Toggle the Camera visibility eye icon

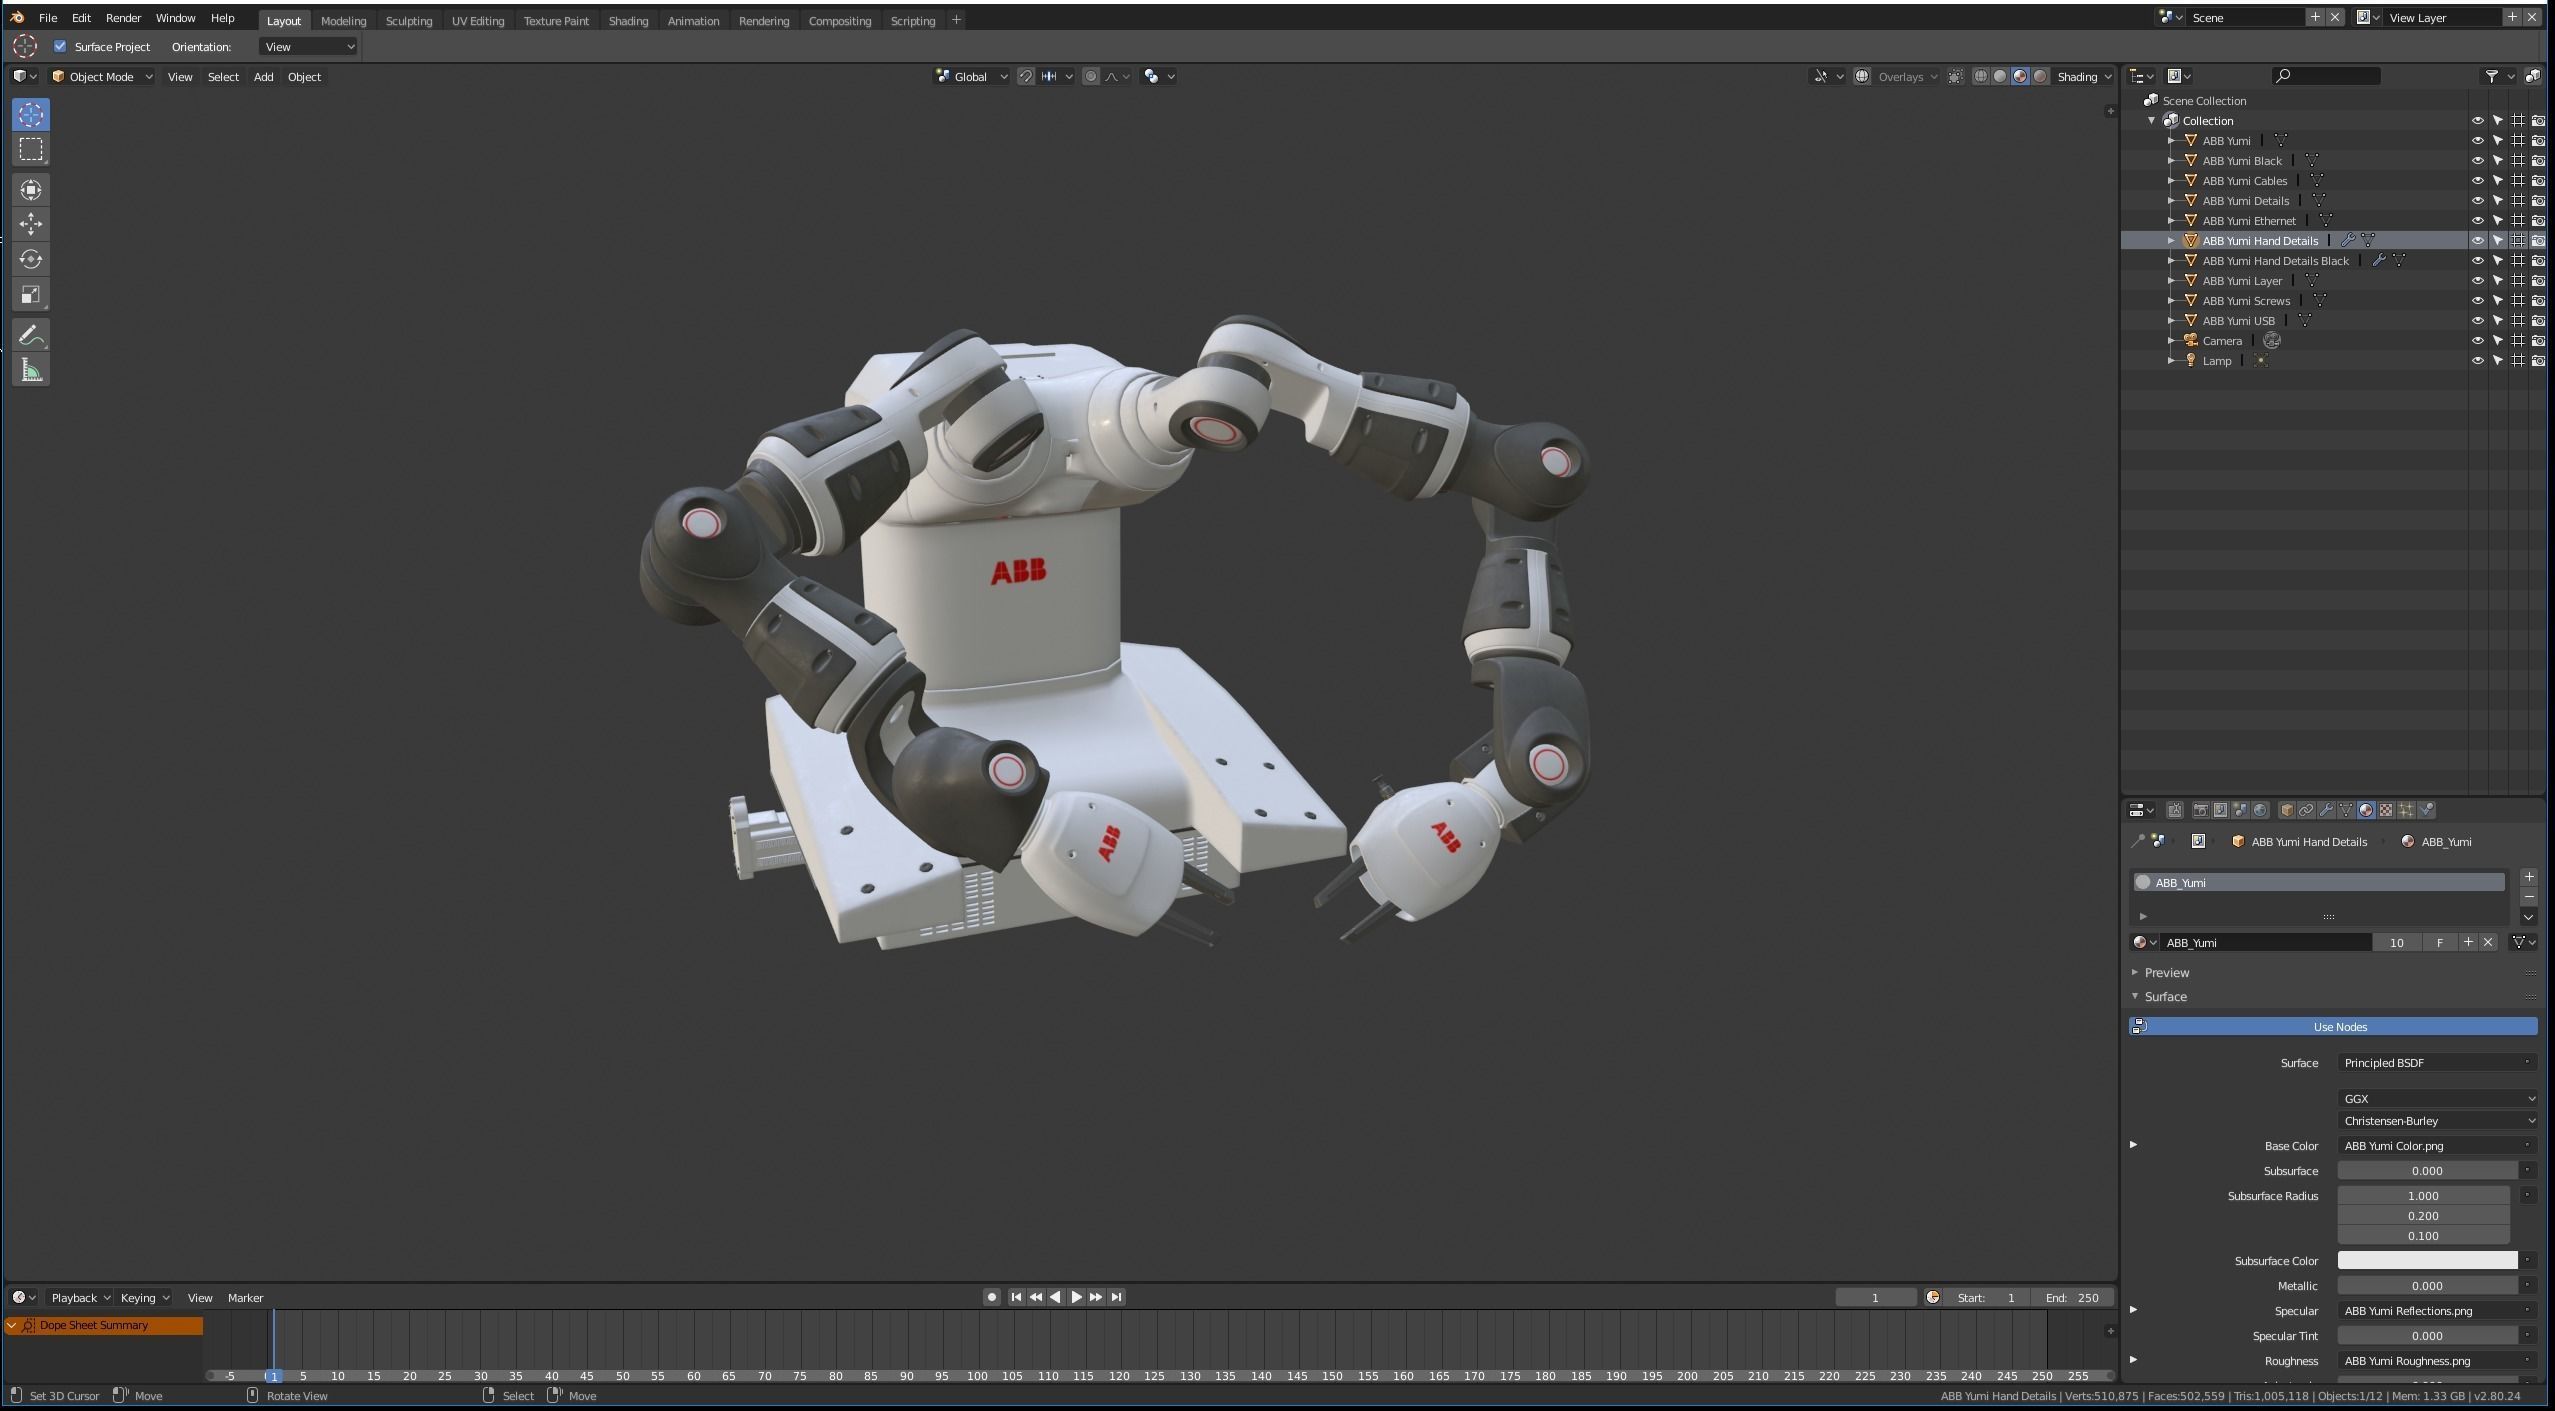(x=2477, y=341)
